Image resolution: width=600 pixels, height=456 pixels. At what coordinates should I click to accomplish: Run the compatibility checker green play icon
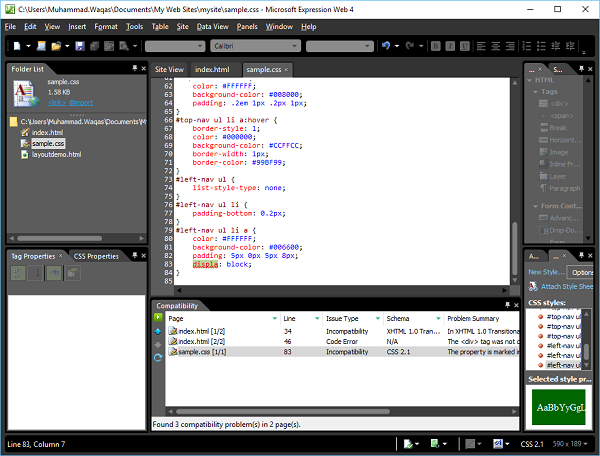[158, 318]
